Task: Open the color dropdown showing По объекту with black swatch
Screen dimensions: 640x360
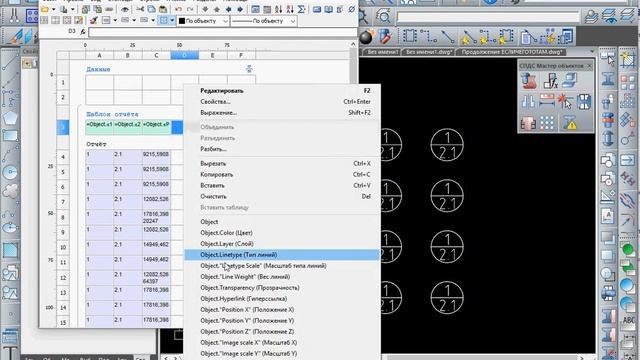Action: [203, 21]
